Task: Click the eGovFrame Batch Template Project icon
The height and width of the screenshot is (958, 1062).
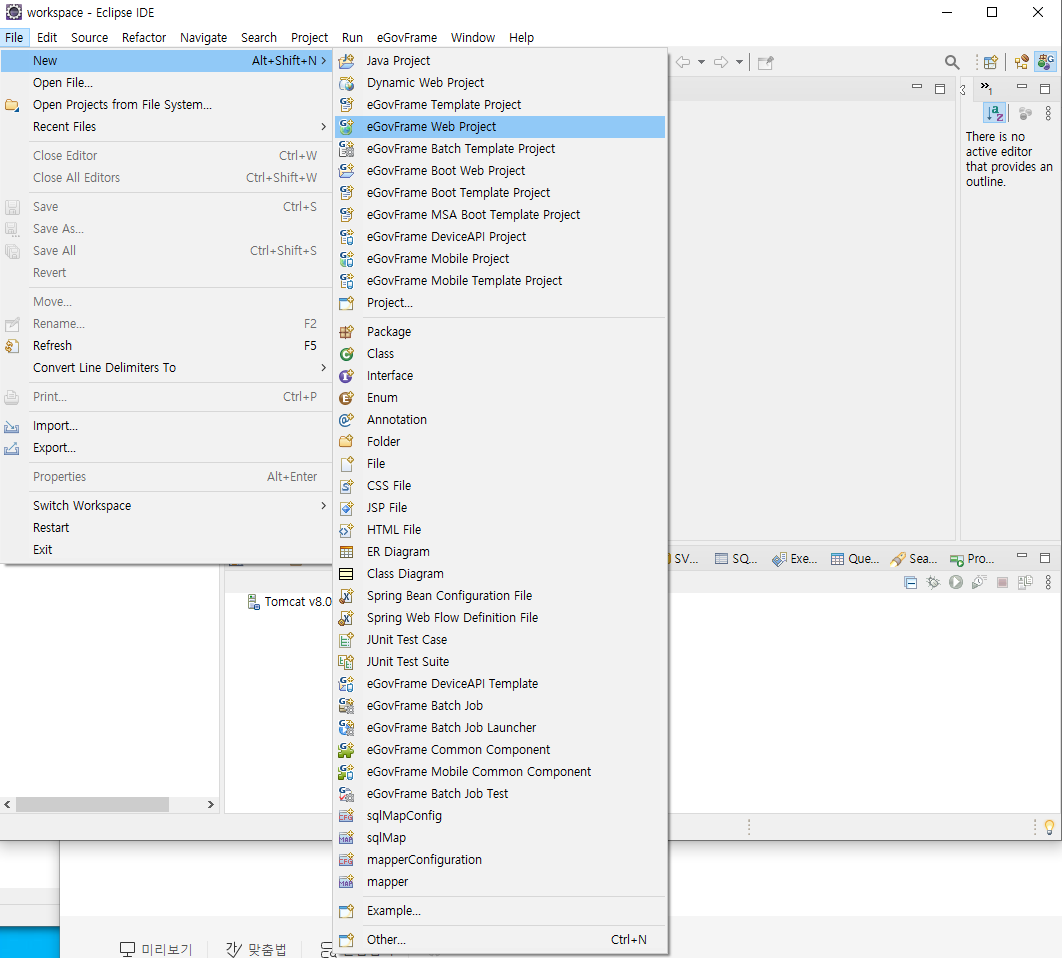Action: click(x=346, y=149)
